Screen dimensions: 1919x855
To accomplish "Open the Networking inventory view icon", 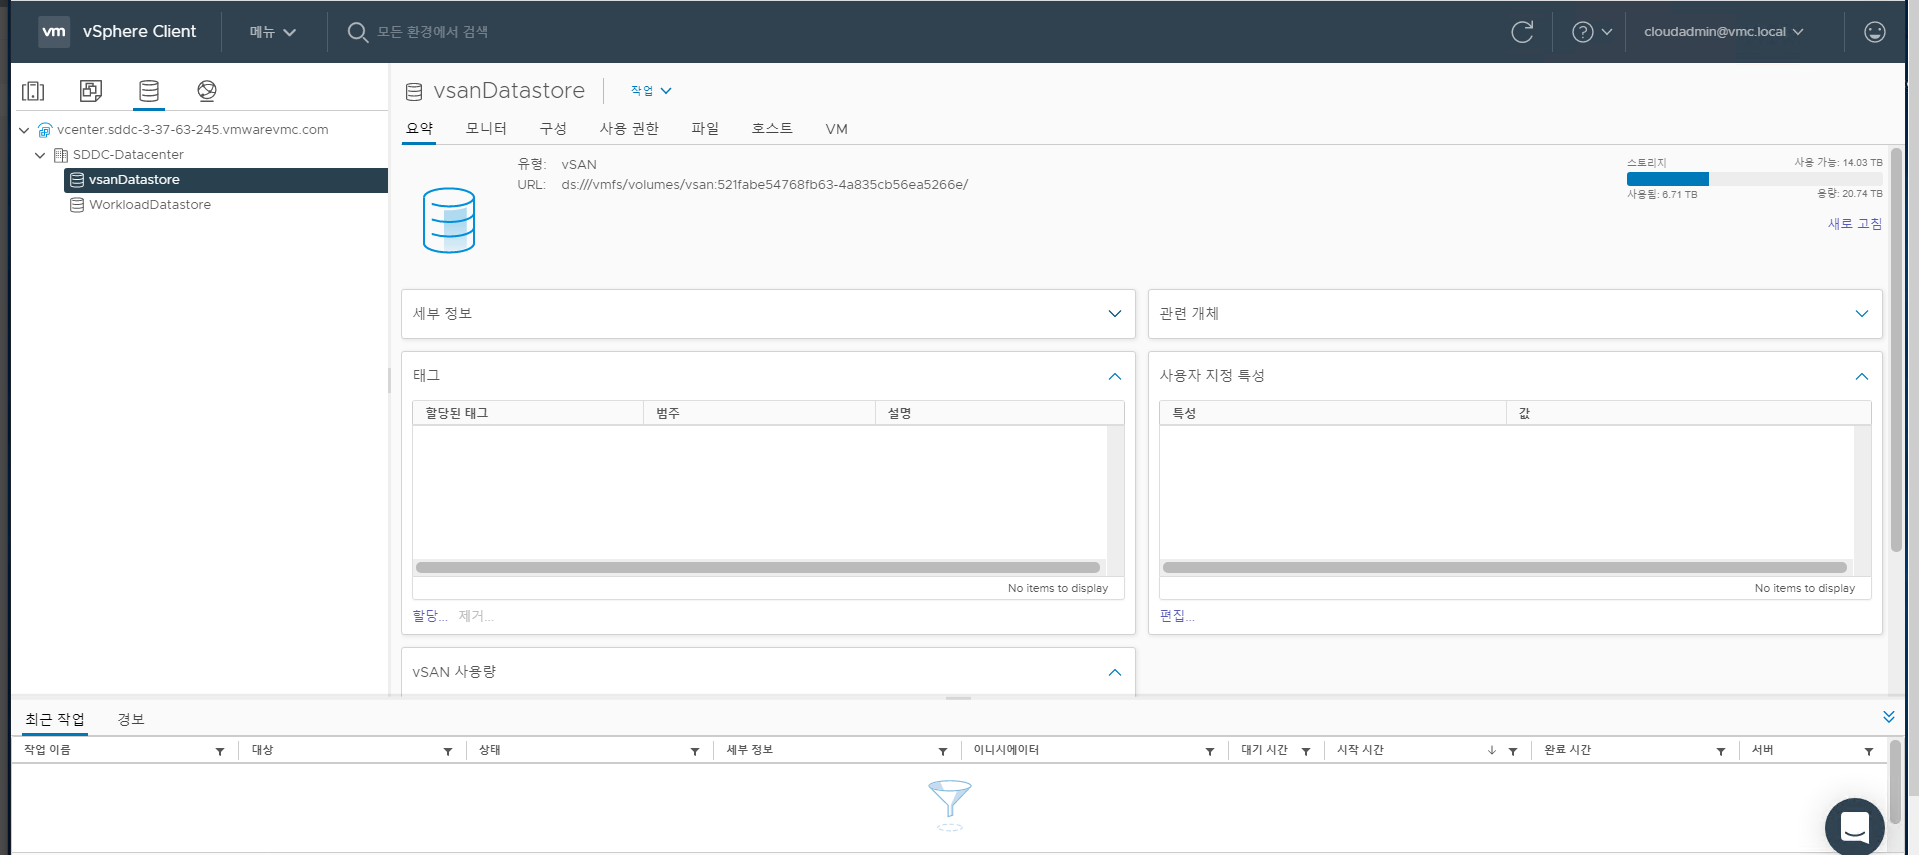I will click(x=207, y=91).
